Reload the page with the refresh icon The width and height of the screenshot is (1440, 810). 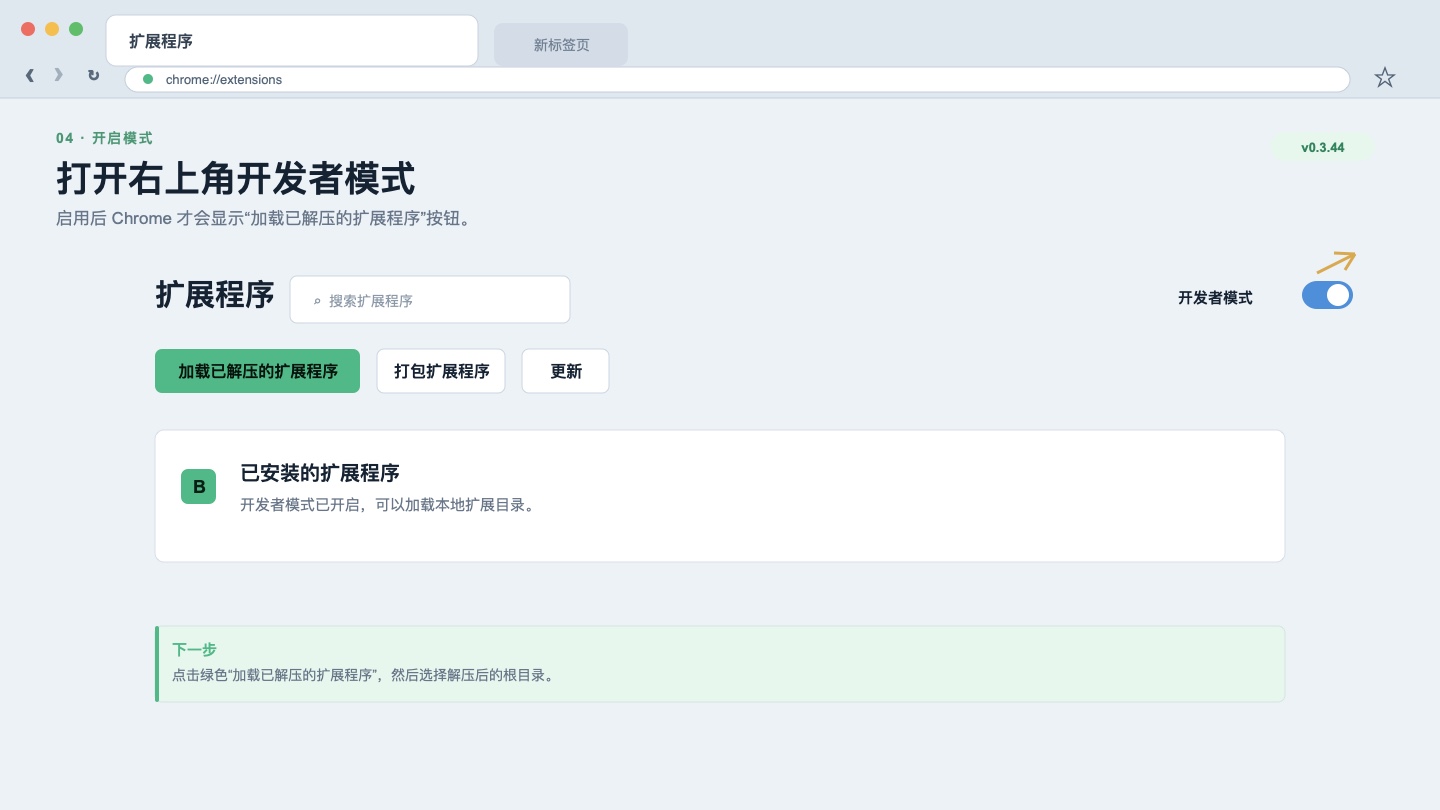(x=93, y=75)
